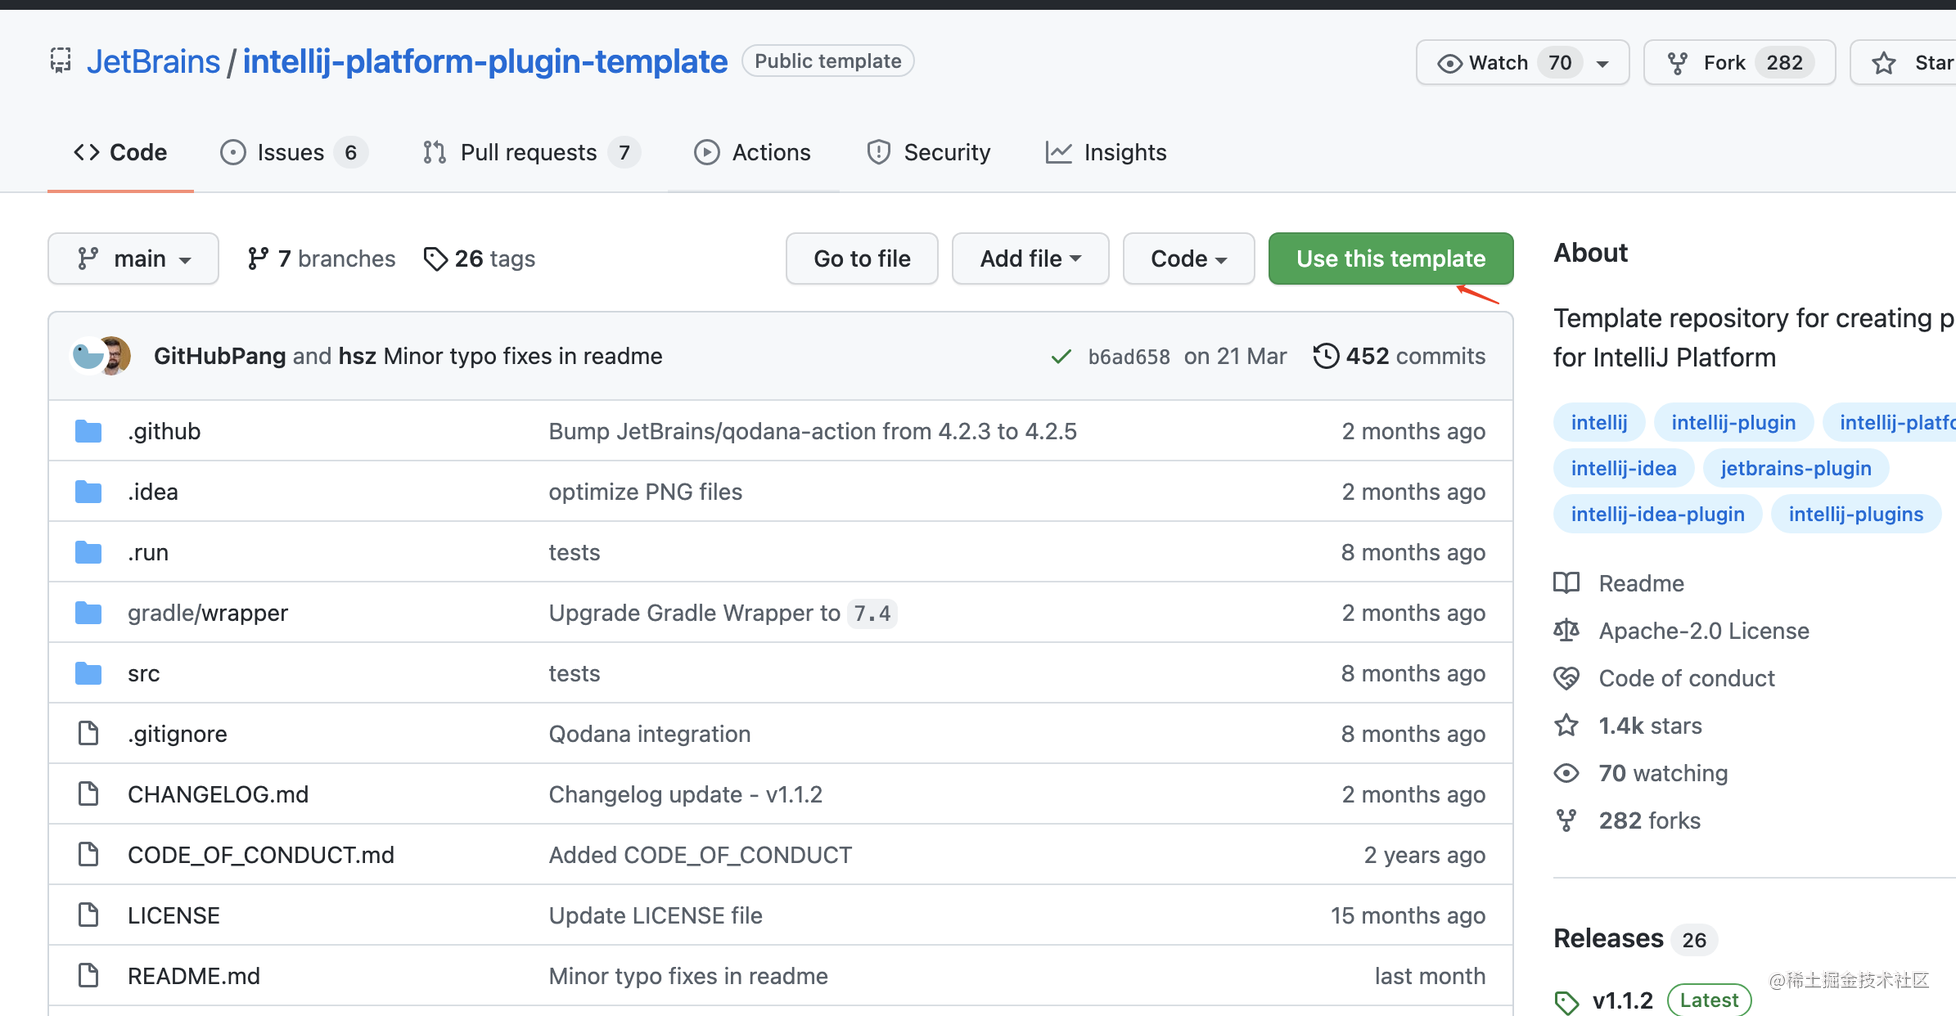Click the Use this template button

tap(1390, 259)
